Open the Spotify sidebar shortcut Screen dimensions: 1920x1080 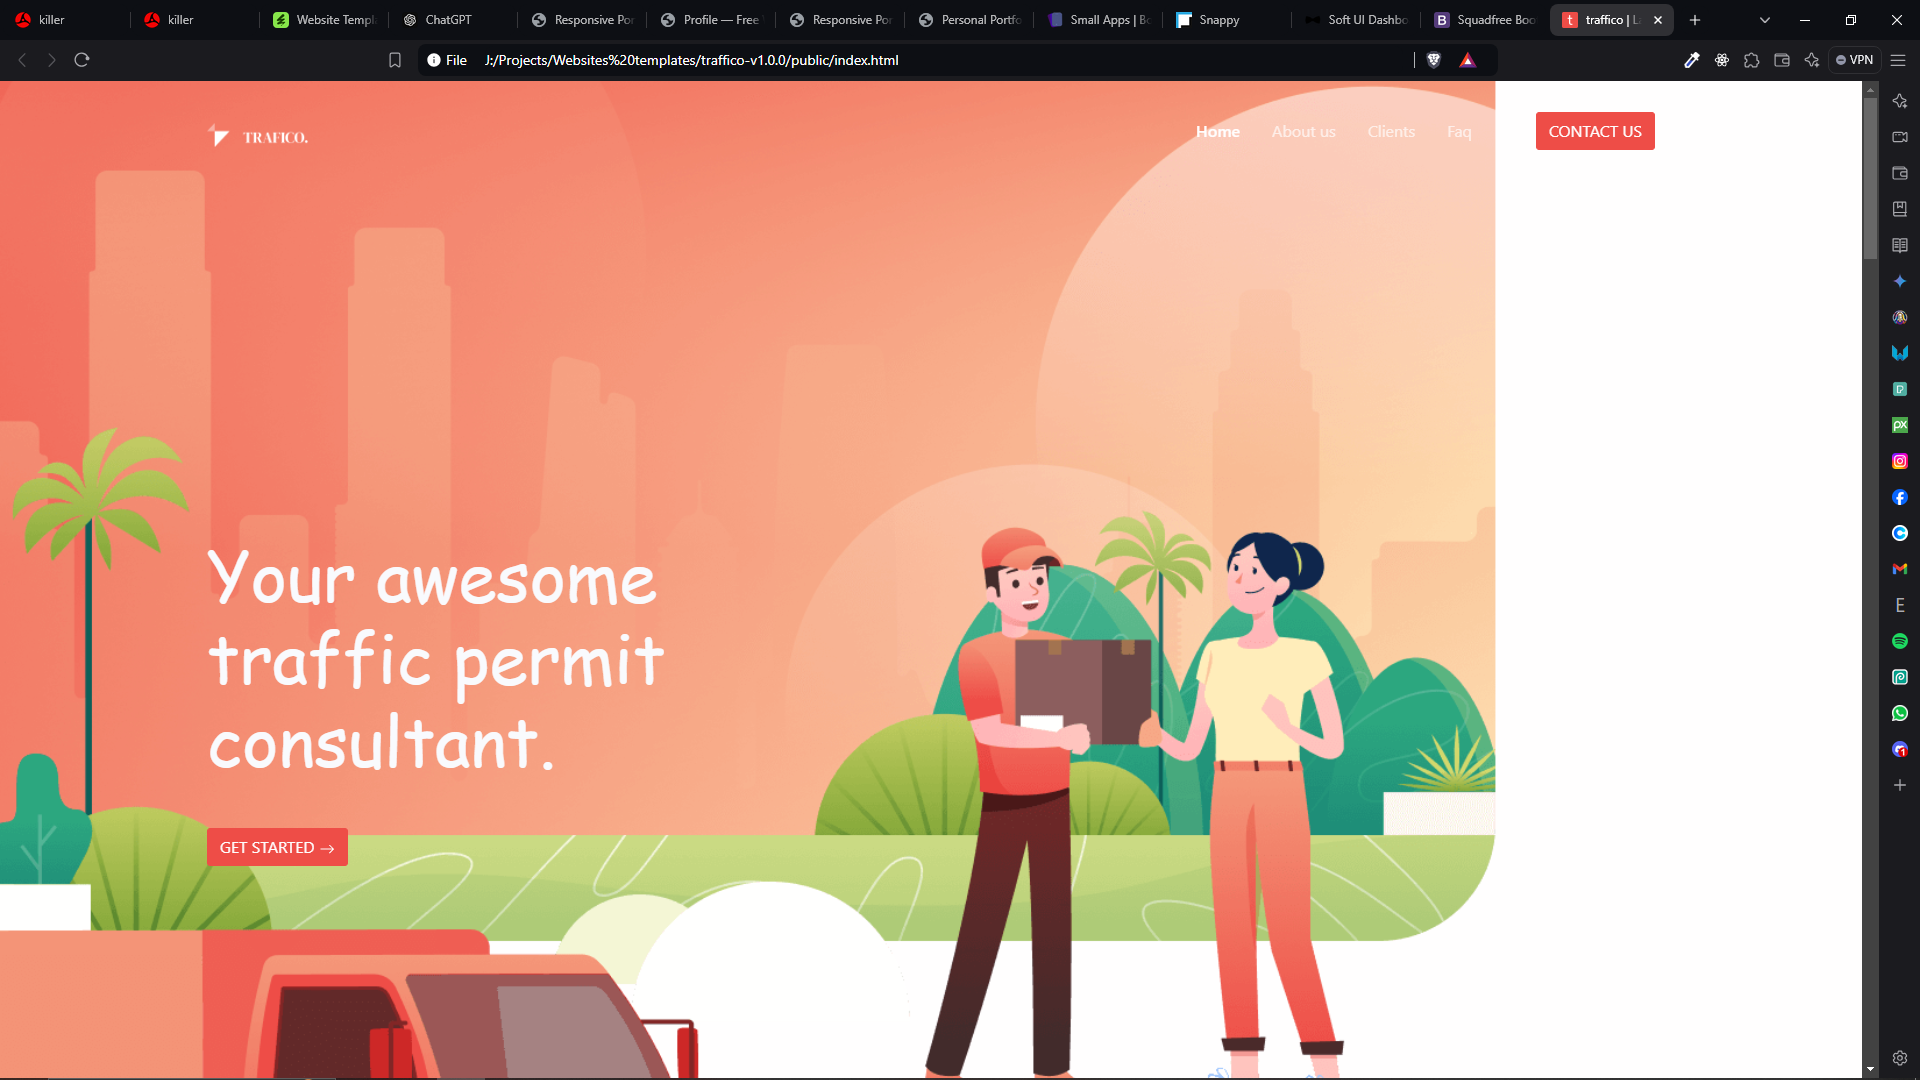pyautogui.click(x=1900, y=641)
